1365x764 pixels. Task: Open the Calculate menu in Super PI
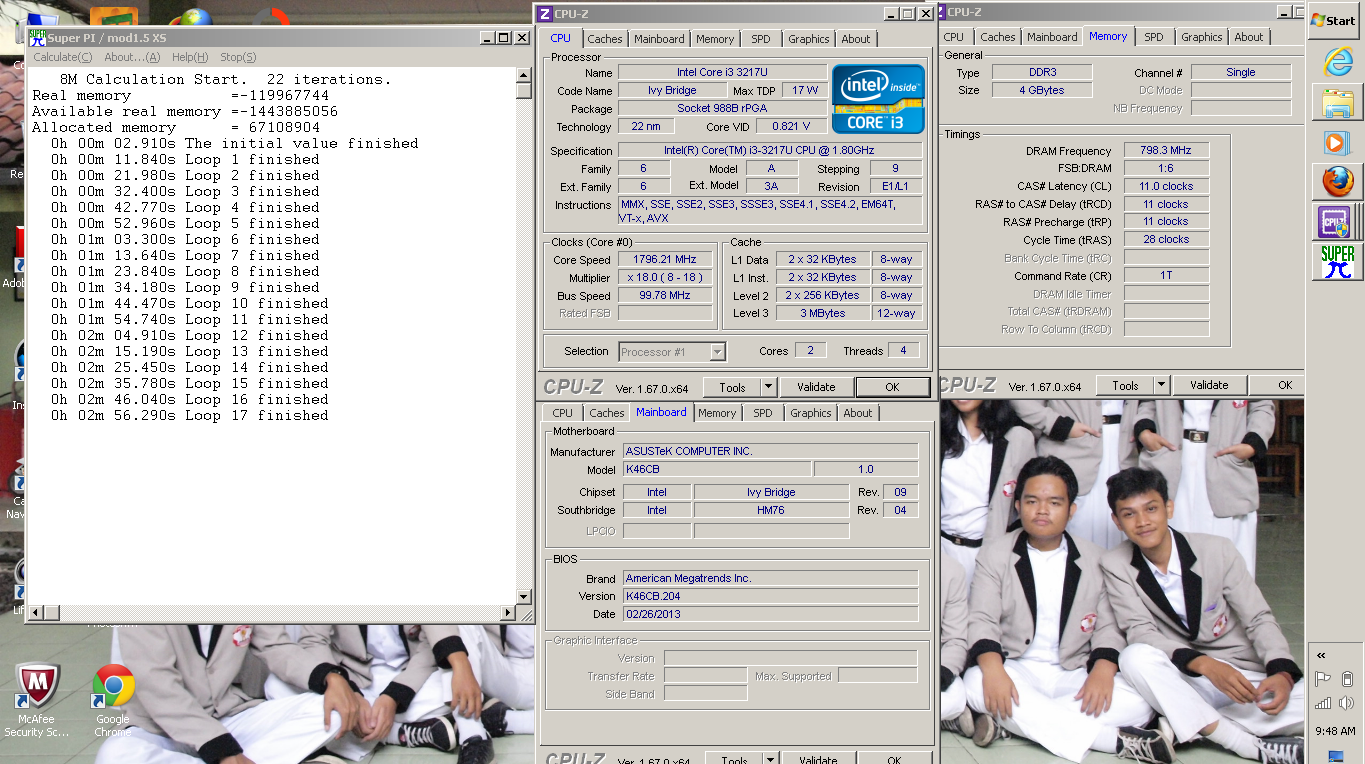click(x=62, y=57)
